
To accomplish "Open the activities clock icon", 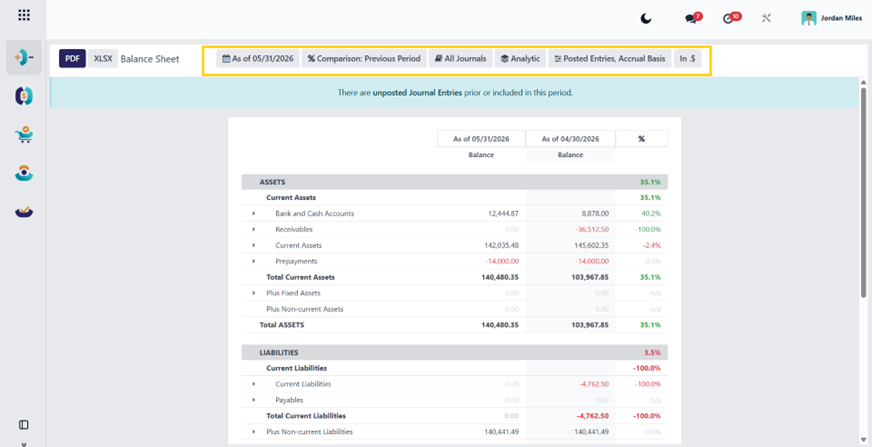I will tap(730, 19).
